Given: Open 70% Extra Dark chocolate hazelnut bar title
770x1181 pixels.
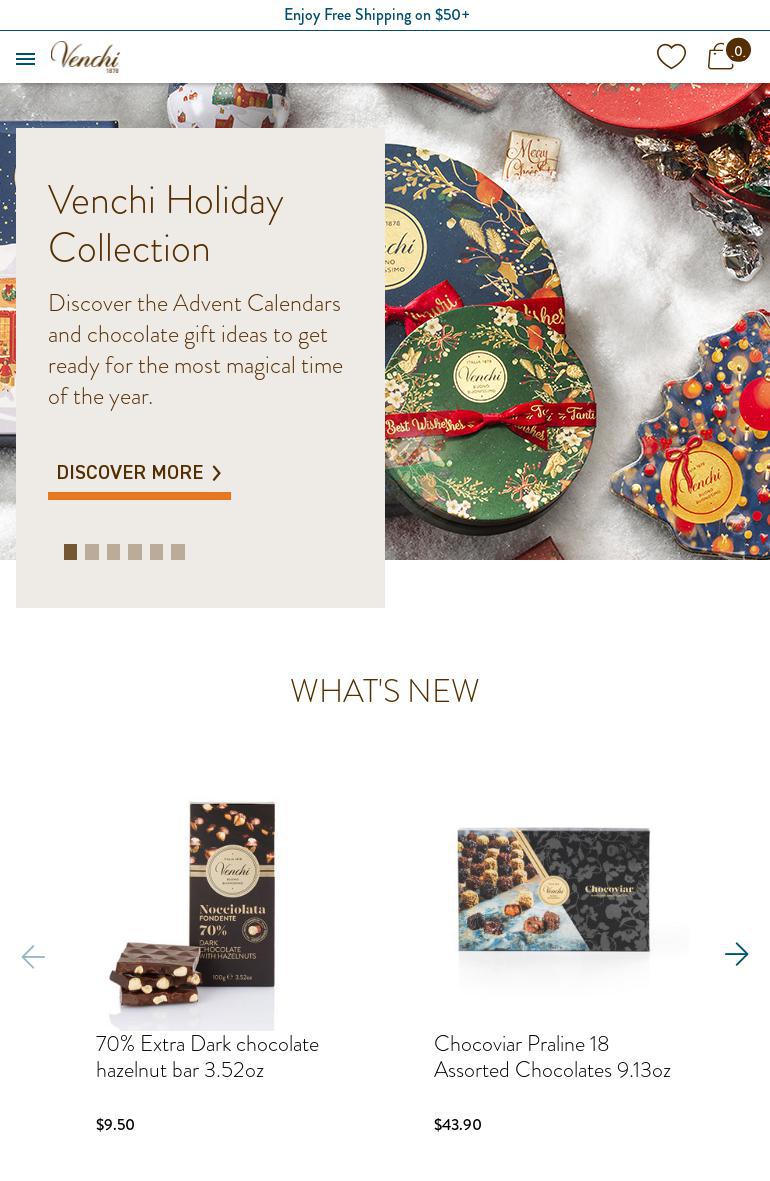Looking at the screenshot, I should 207,1057.
